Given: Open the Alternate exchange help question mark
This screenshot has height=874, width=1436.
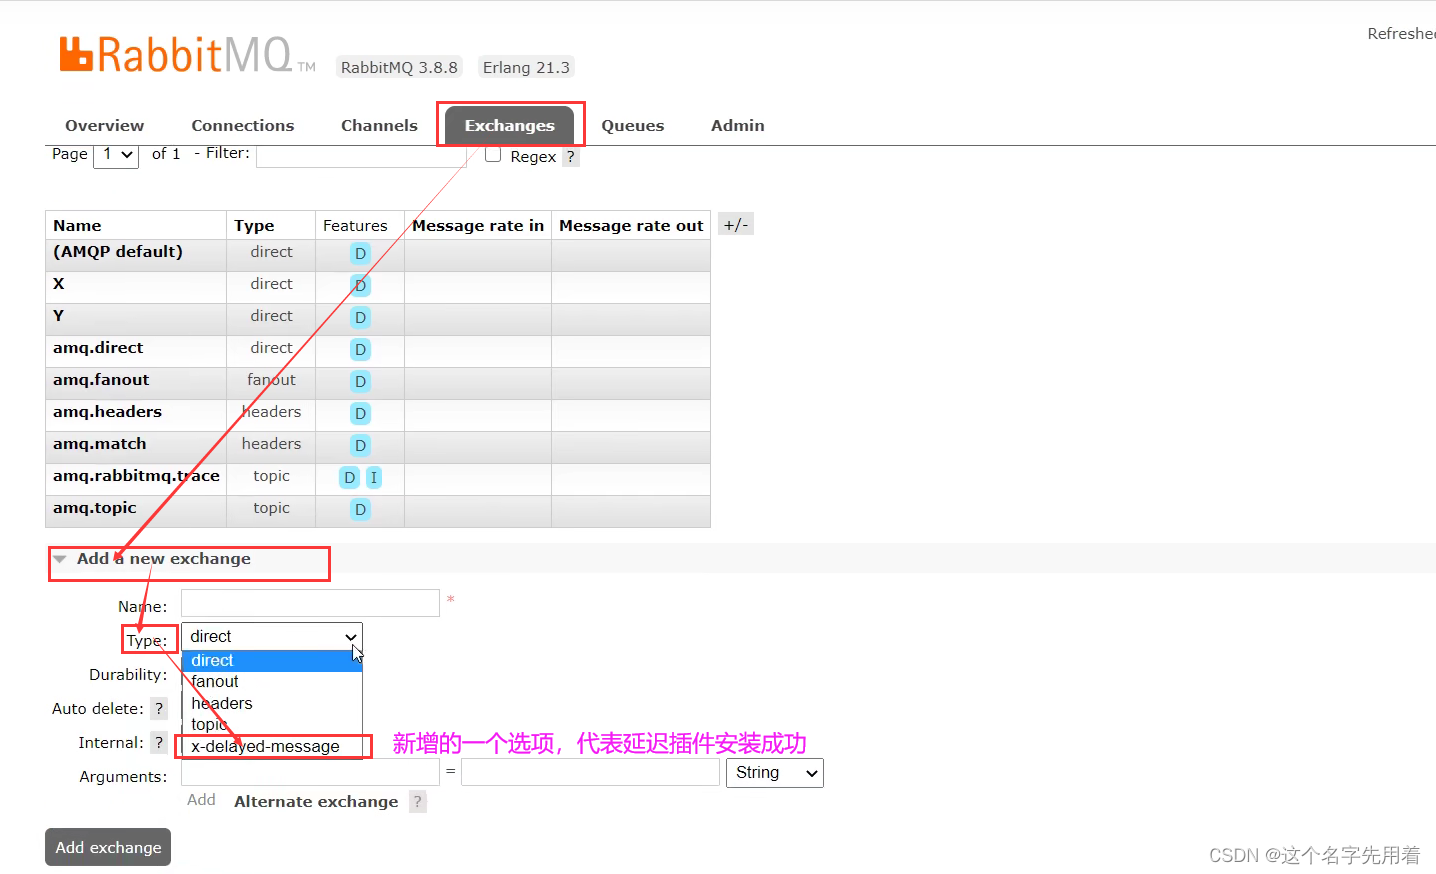Looking at the screenshot, I should click(418, 802).
